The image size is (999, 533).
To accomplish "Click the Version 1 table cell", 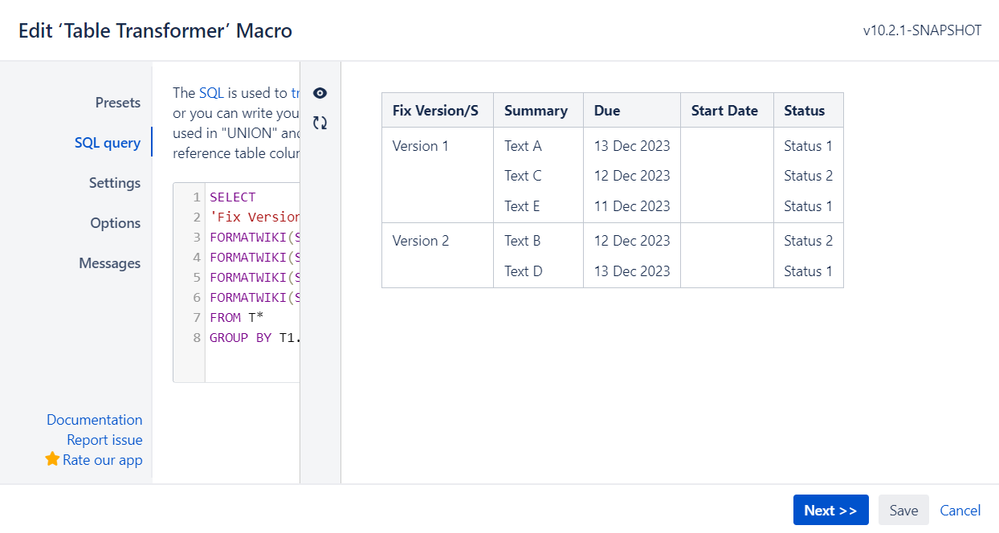I will coord(420,146).
